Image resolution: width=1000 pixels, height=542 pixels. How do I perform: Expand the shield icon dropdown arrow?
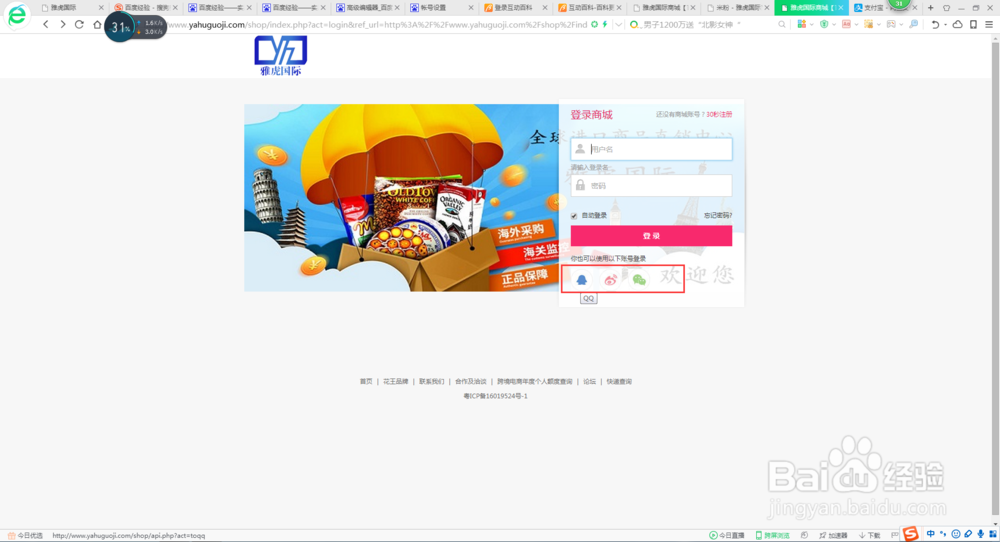pyautogui.click(x=834, y=25)
